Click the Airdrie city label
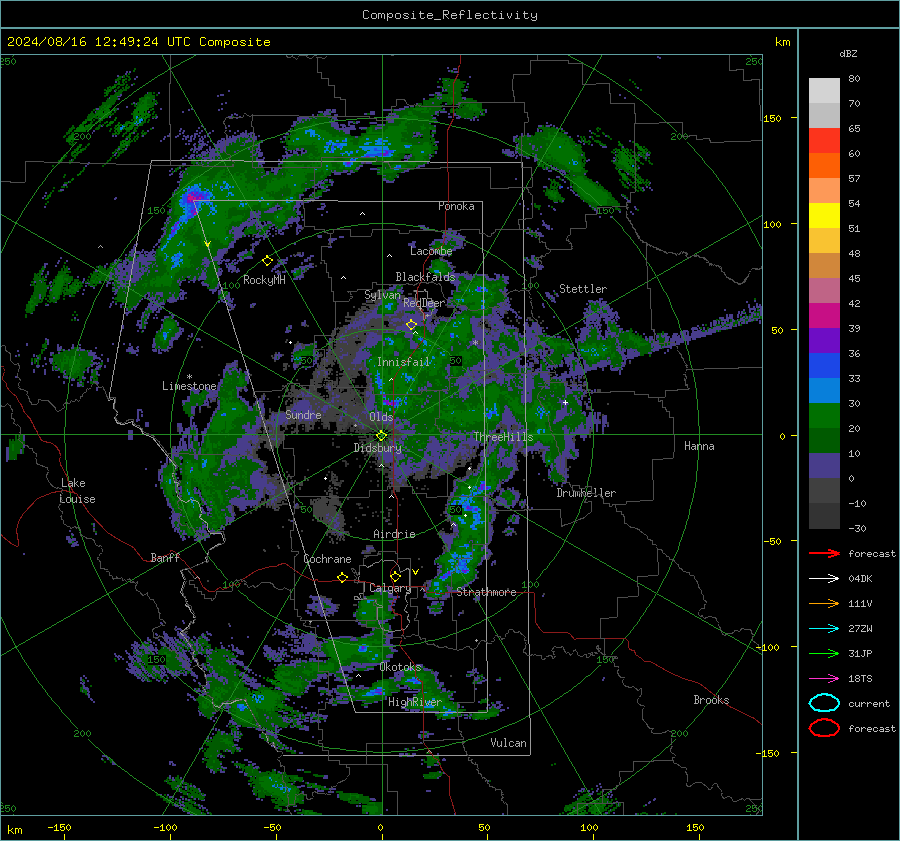The width and height of the screenshot is (900, 841). pyautogui.click(x=394, y=534)
